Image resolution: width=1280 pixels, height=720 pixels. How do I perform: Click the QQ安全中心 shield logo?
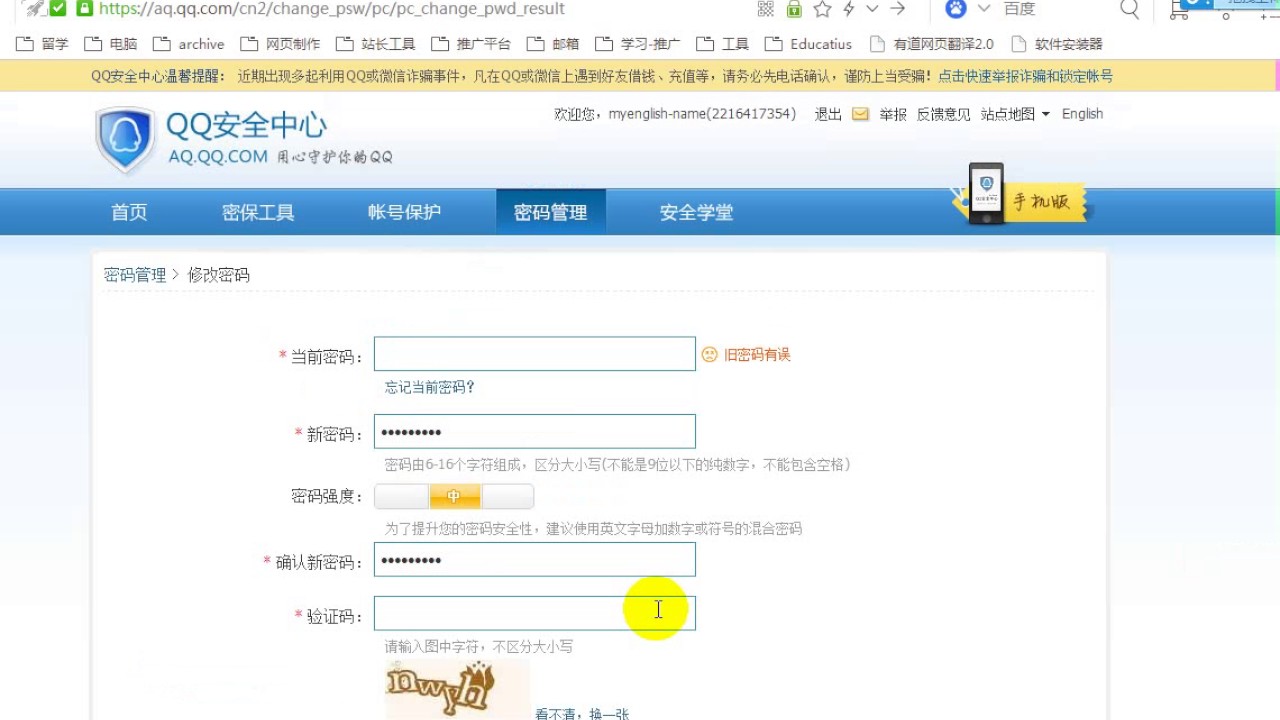click(x=125, y=140)
